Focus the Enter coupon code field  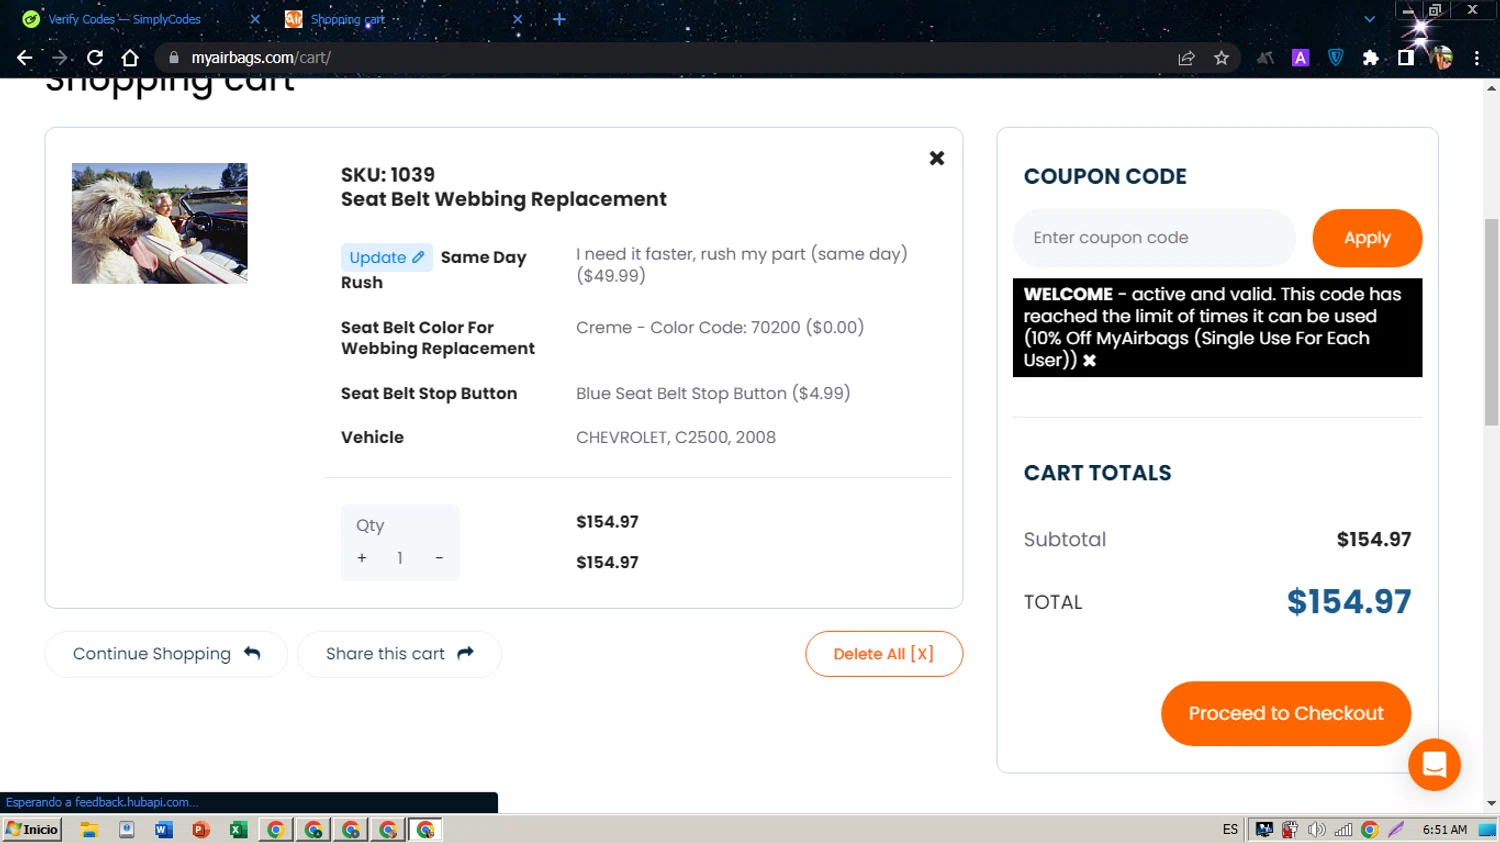point(1154,238)
